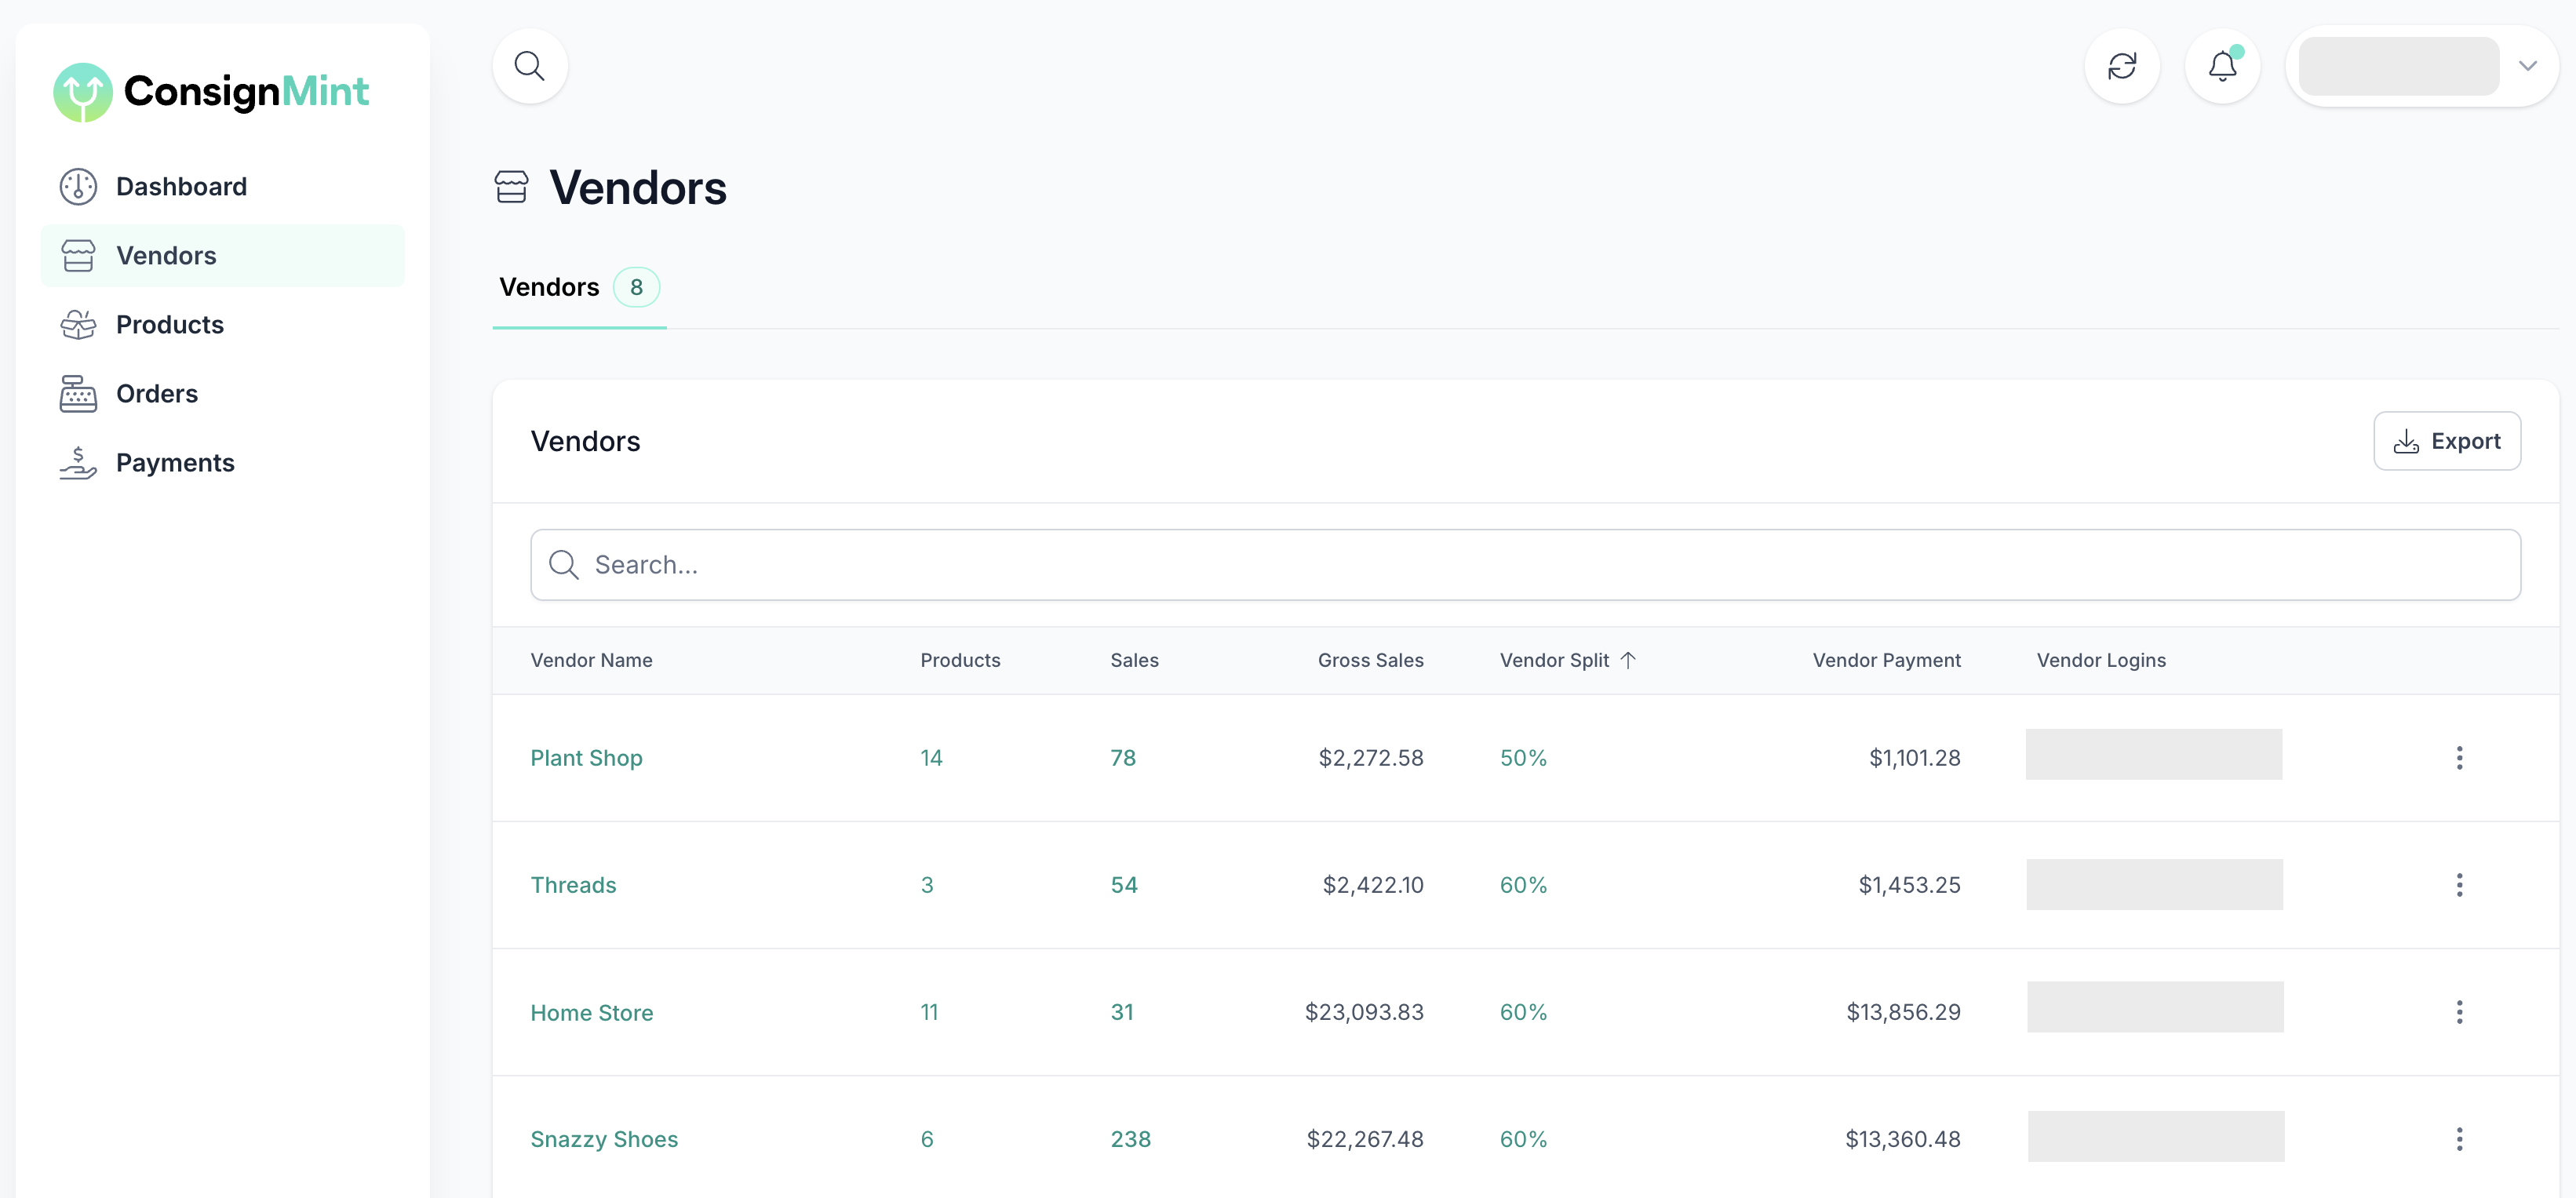The image size is (2576, 1198).
Task: Navigate to Payments section
Action: pos(175,463)
